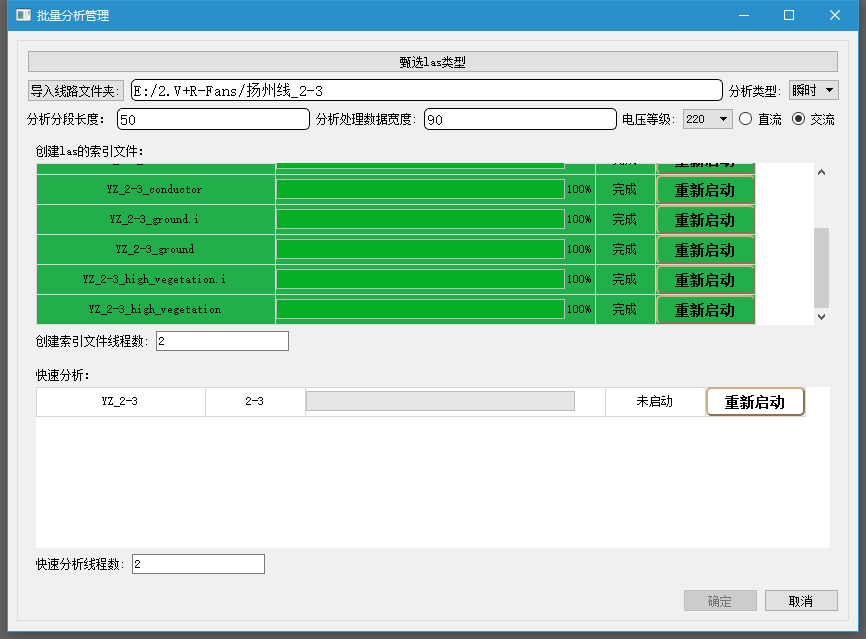Select the YZ_2-3_high_vegetation.i row name
866x639 pixels.
click(155, 279)
